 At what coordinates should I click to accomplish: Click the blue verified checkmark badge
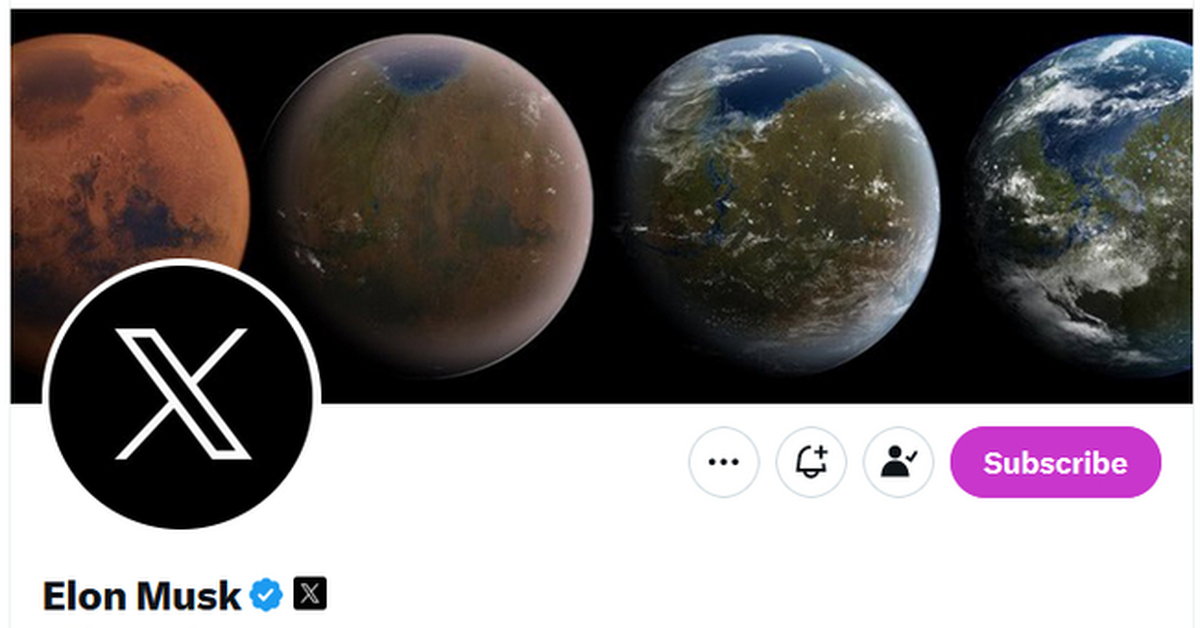266,594
